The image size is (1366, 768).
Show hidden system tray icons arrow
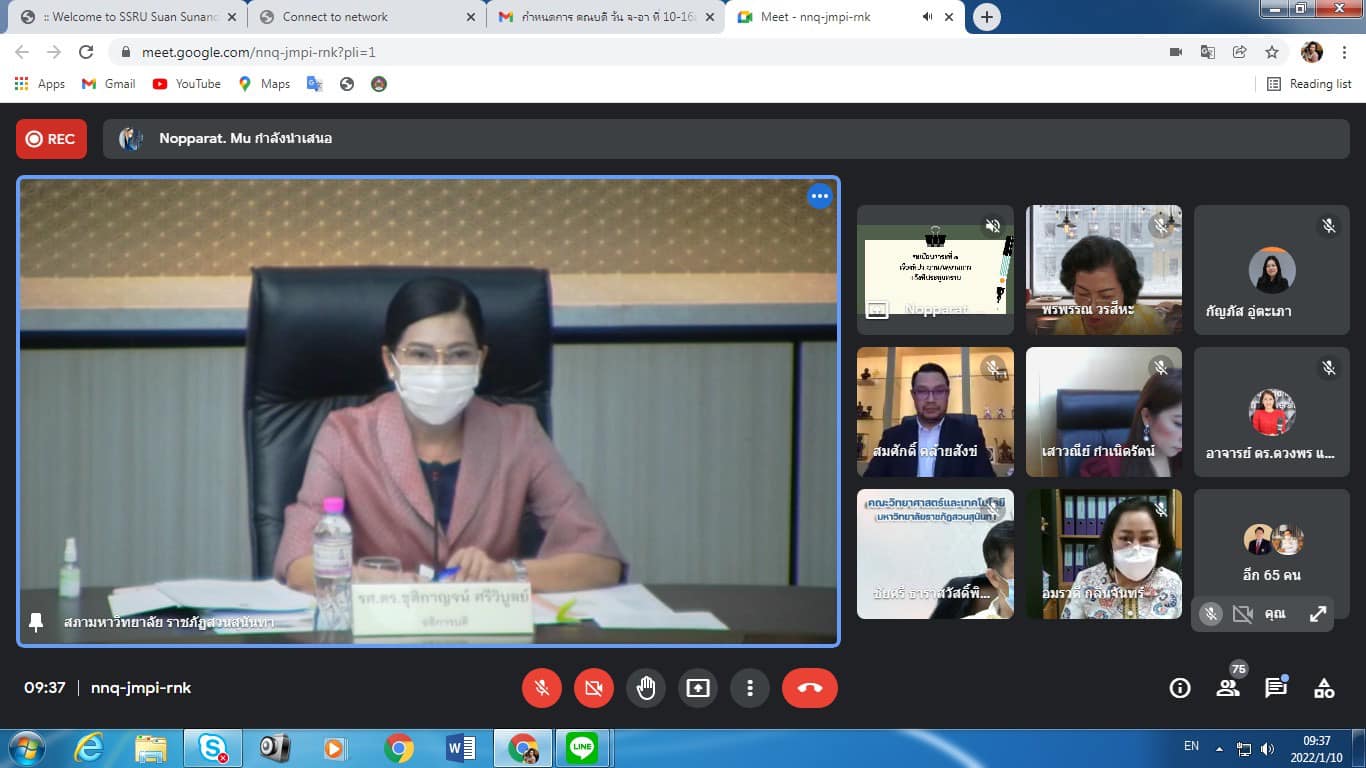point(1219,748)
